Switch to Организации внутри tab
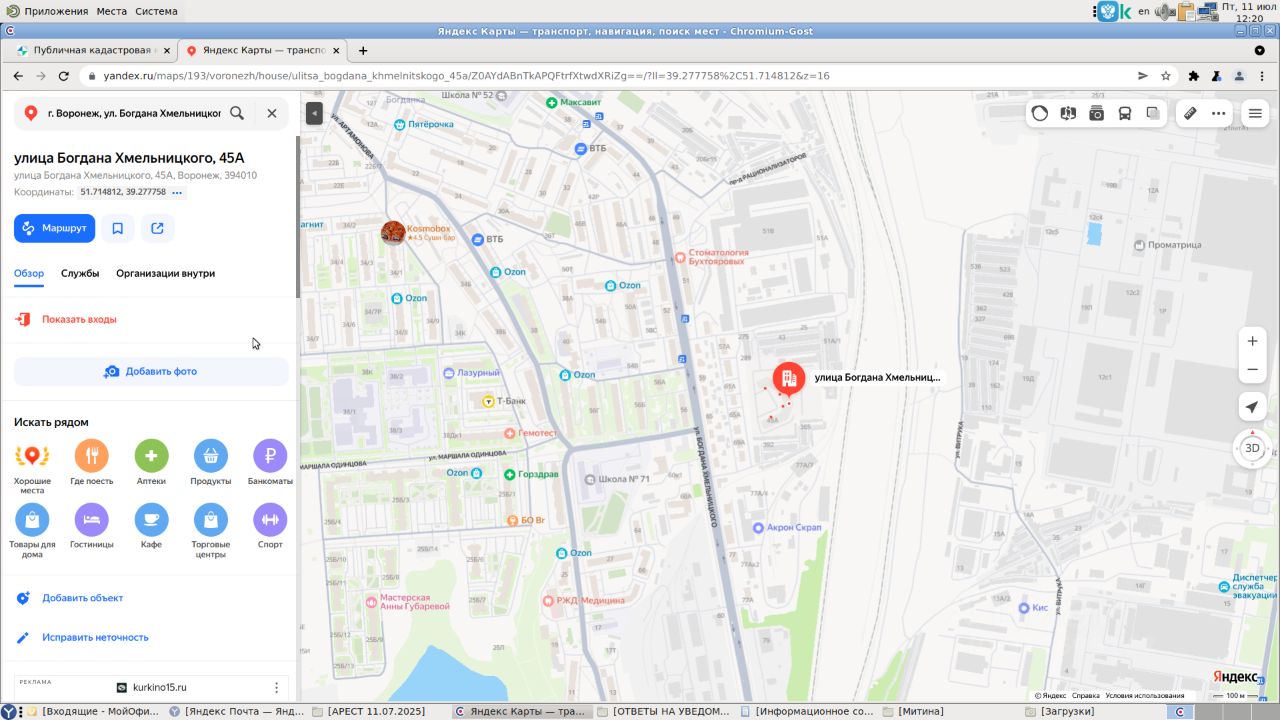The width and height of the screenshot is (1280, 720). [x=165, y=273]
